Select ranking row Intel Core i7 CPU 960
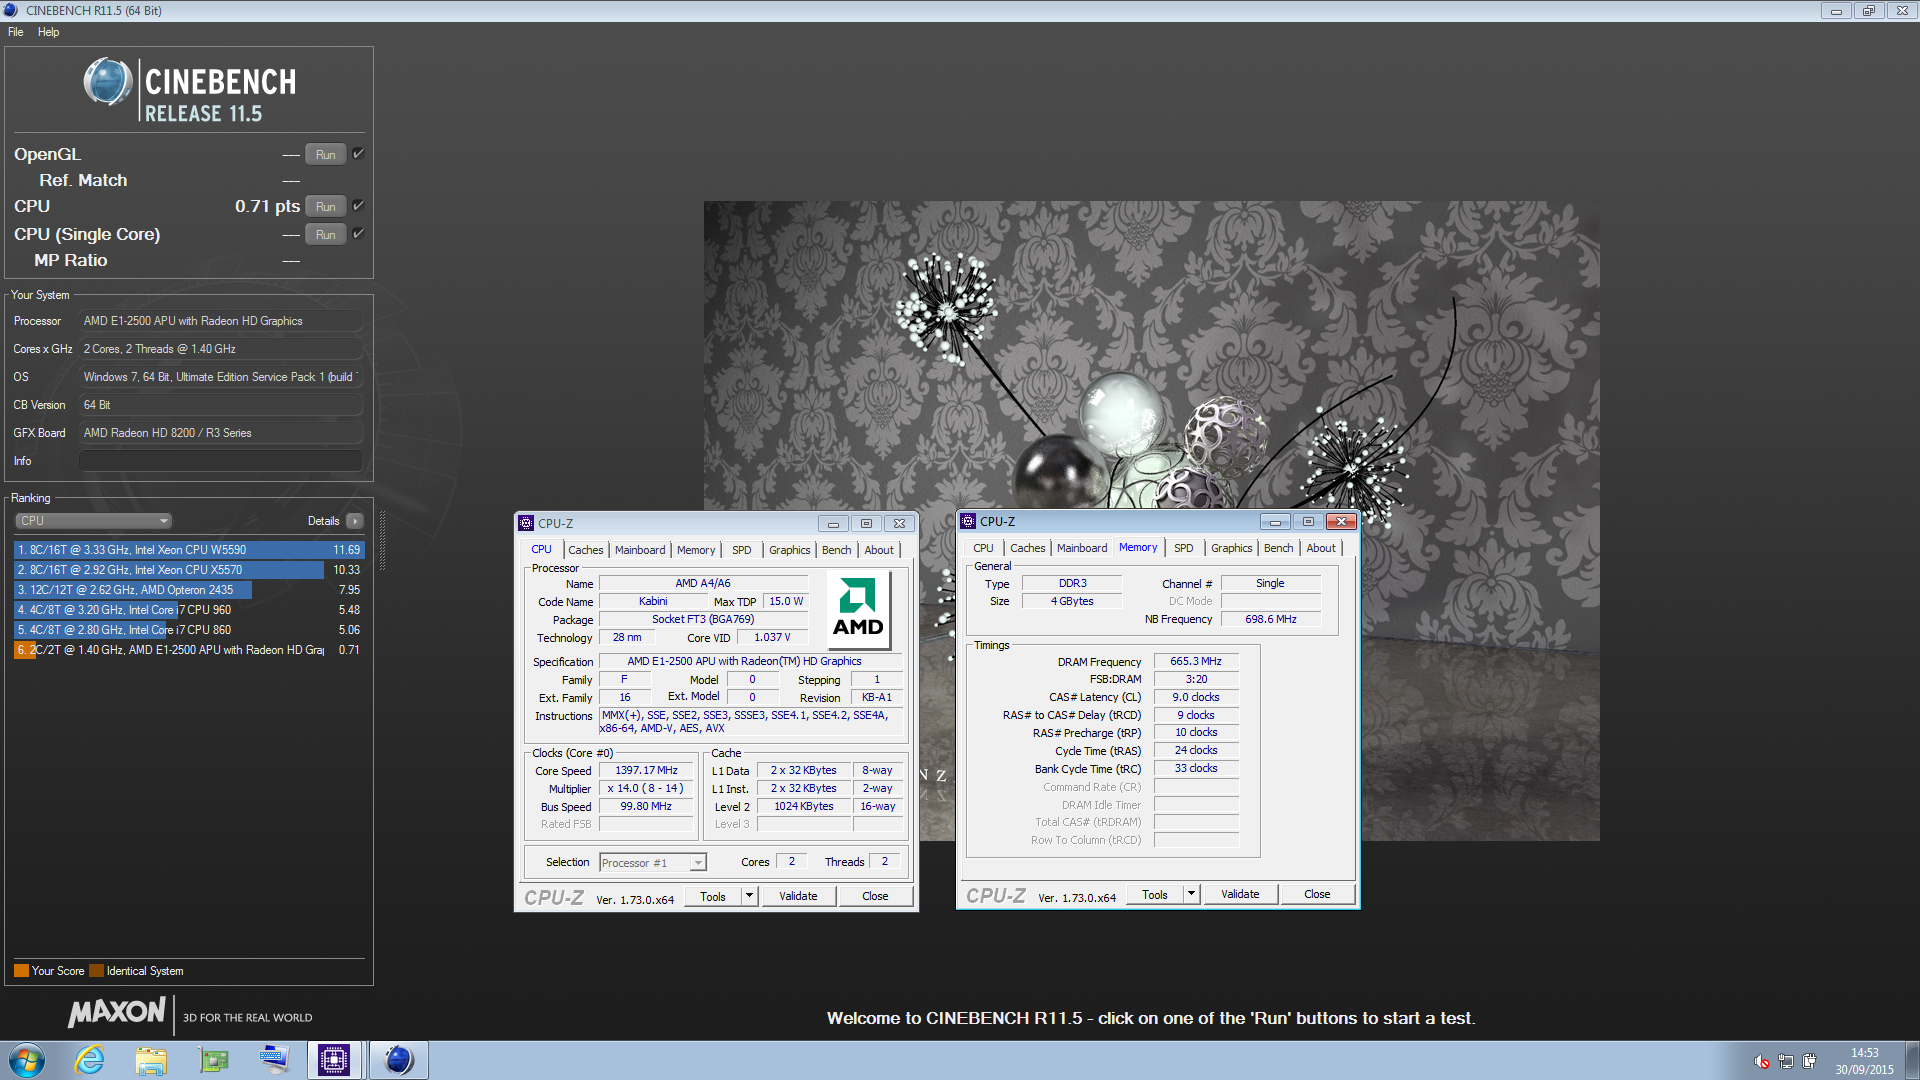 (188, 610)
